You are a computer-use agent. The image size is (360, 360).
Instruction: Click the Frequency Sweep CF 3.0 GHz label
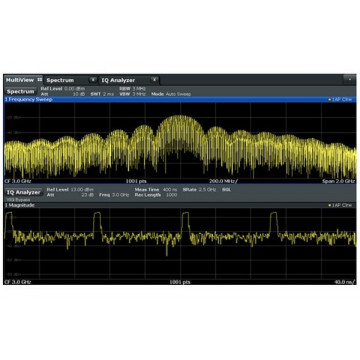(x=18, y=181)
